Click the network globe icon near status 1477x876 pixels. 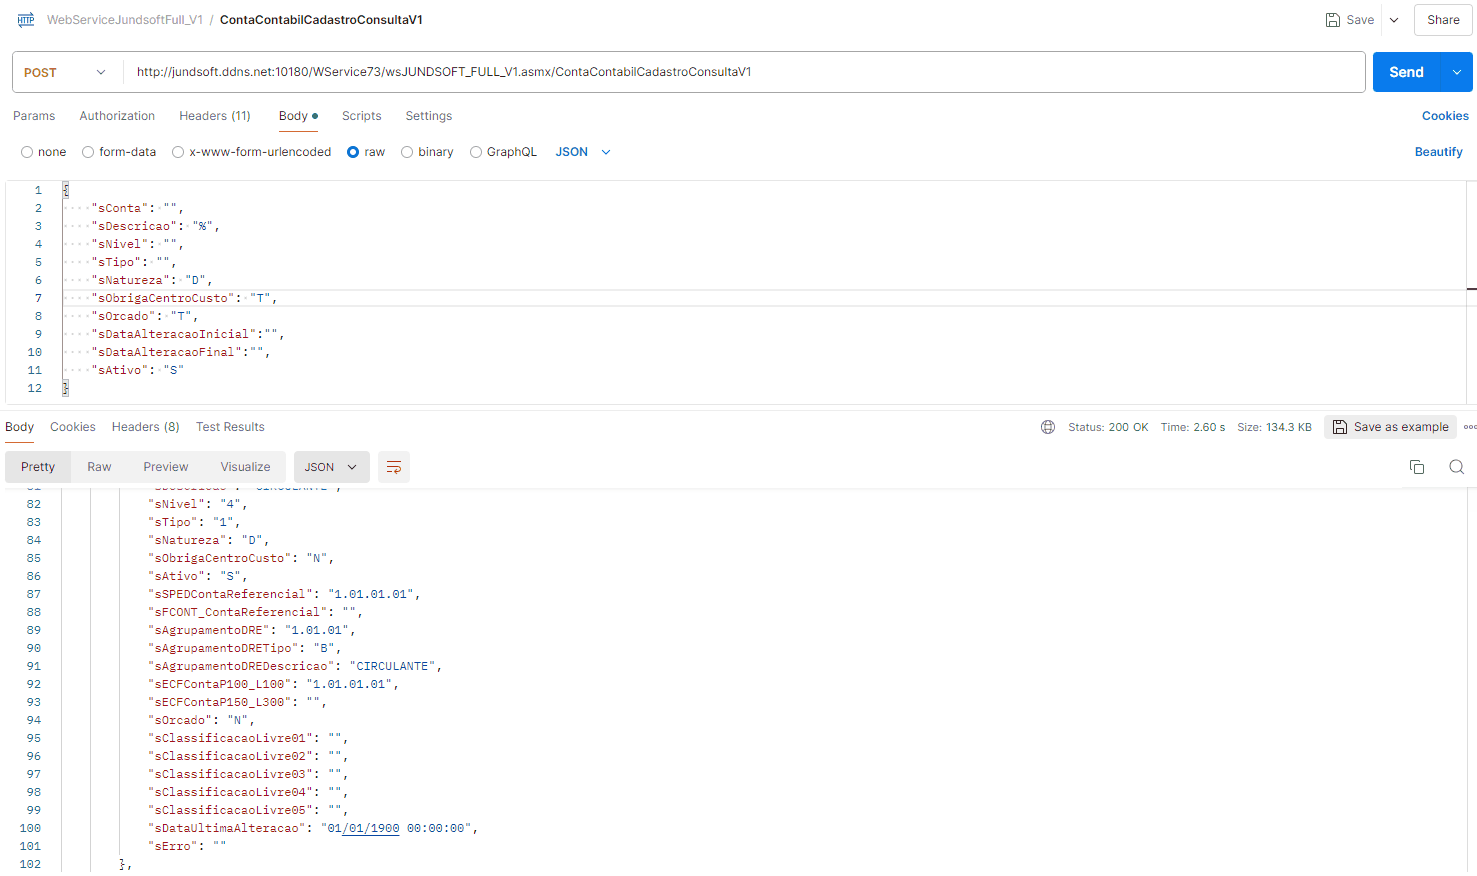(1048, 427)
